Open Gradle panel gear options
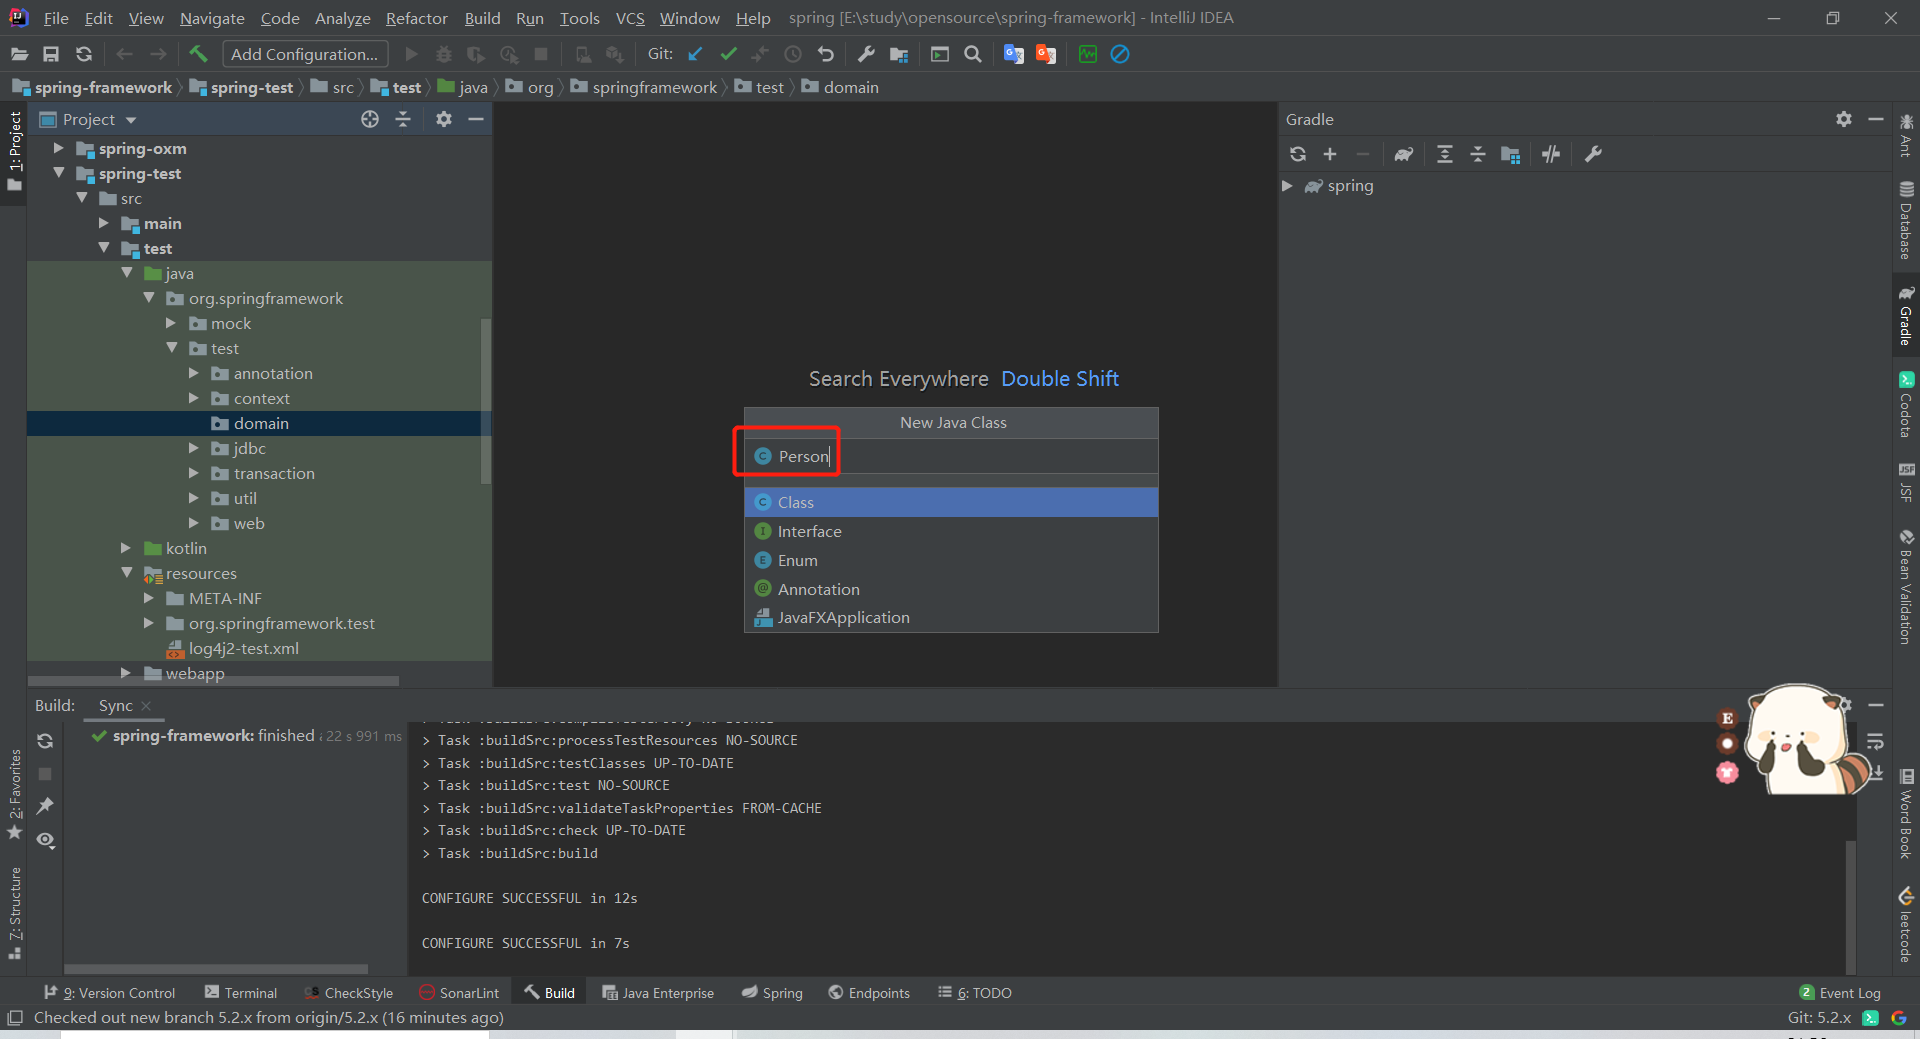Screen dimensions: 1920x1039 pyautogui.click(x=1844, y=119)
